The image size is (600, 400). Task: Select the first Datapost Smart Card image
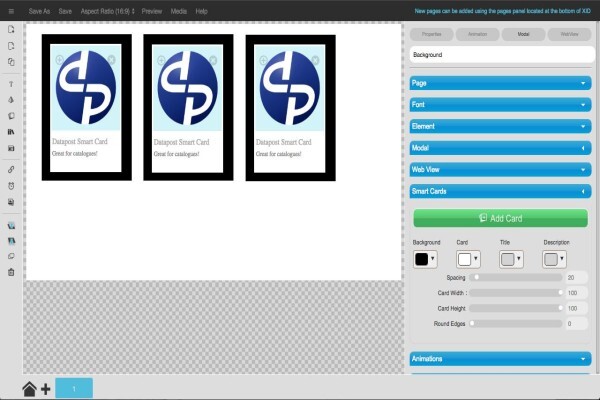click(x=86, y=87)
